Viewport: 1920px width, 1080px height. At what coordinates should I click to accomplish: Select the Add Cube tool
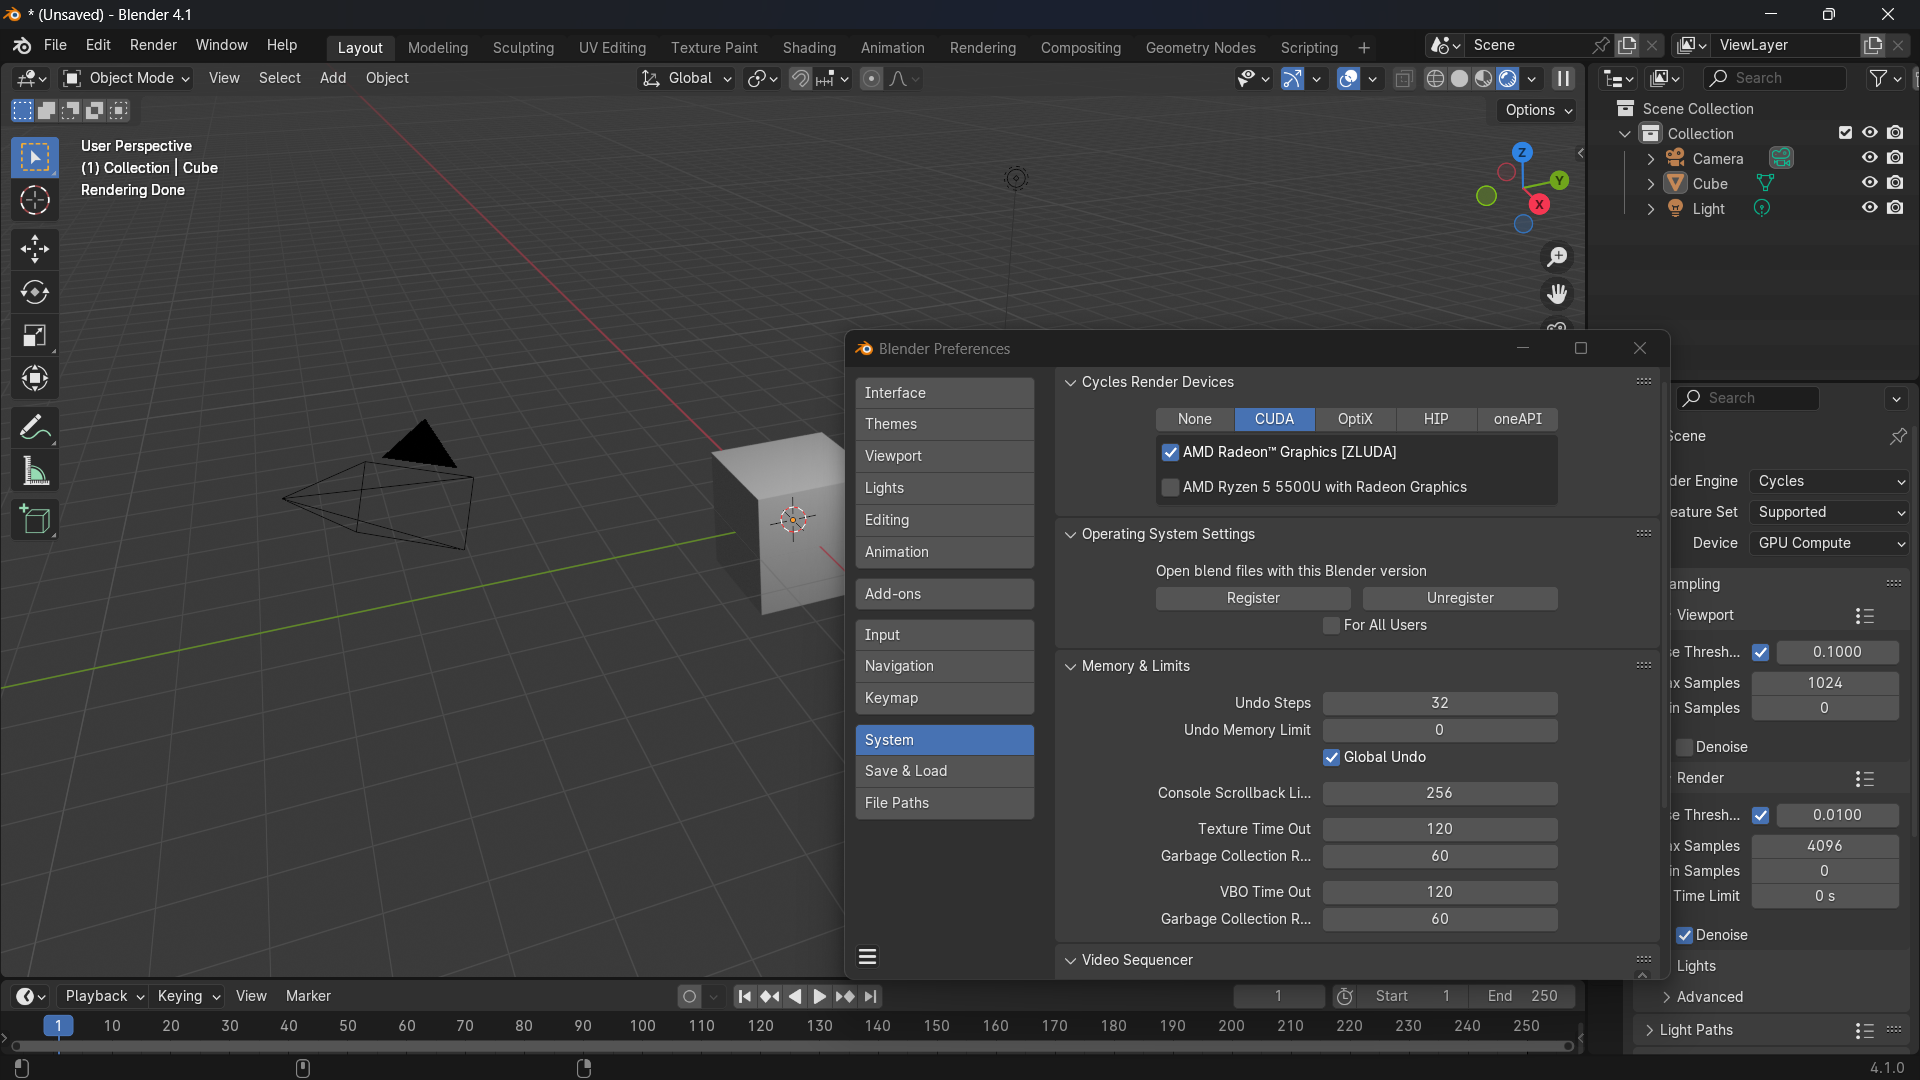pyautogui.click(x=35, y=520)
